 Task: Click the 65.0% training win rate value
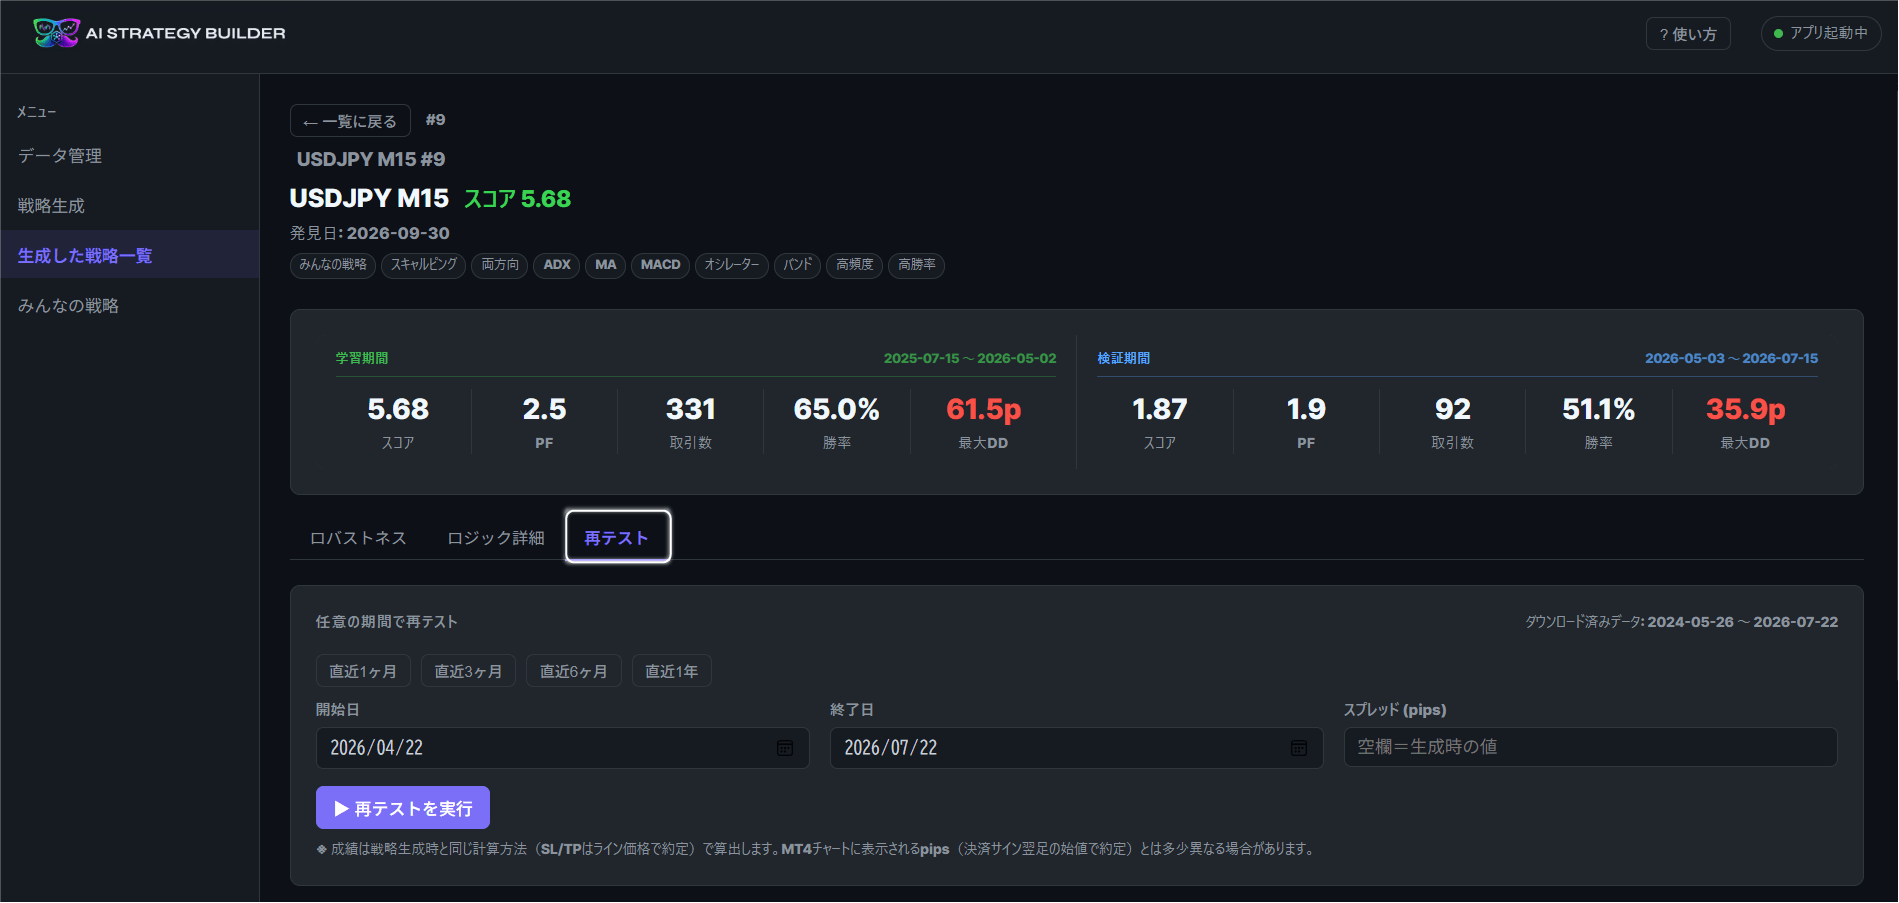tap(837, 409)
